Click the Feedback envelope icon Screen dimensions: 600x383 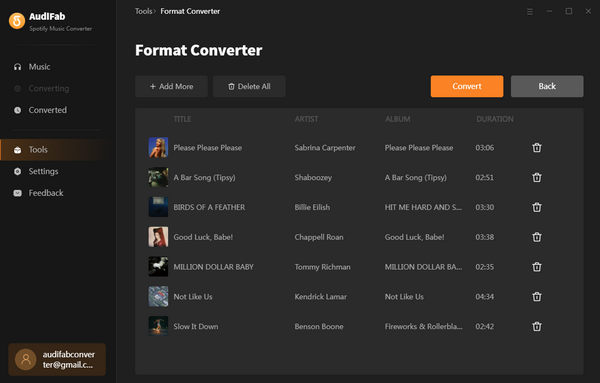(18, 193)
